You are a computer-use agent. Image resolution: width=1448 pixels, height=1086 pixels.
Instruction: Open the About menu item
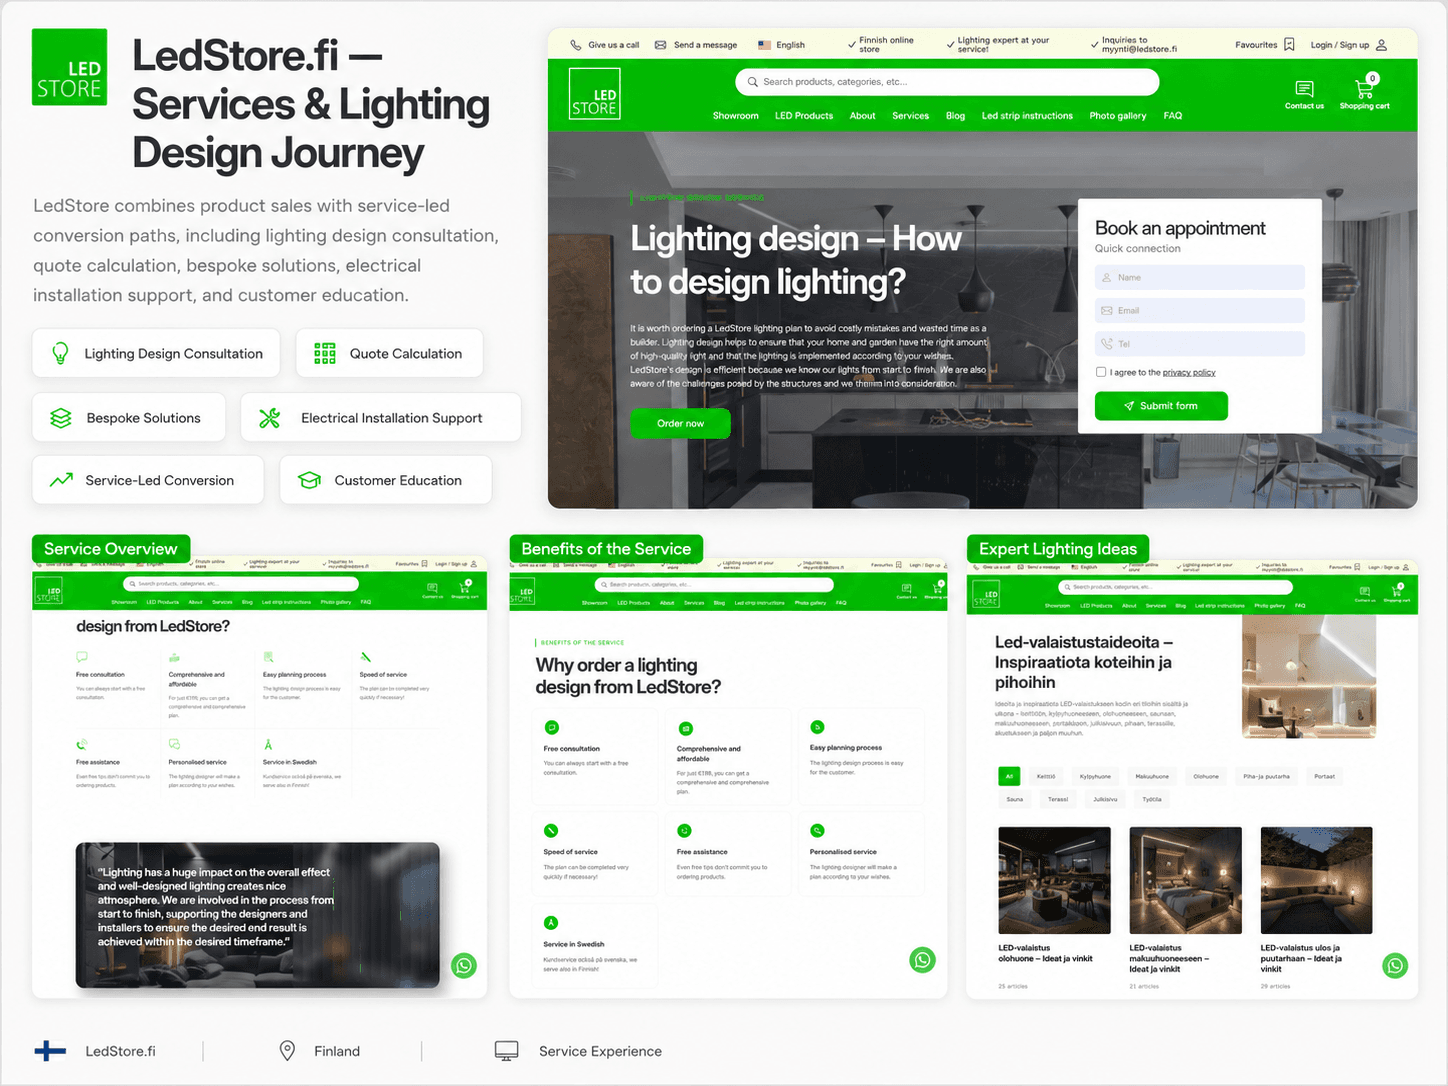click(x=862, y=116)
